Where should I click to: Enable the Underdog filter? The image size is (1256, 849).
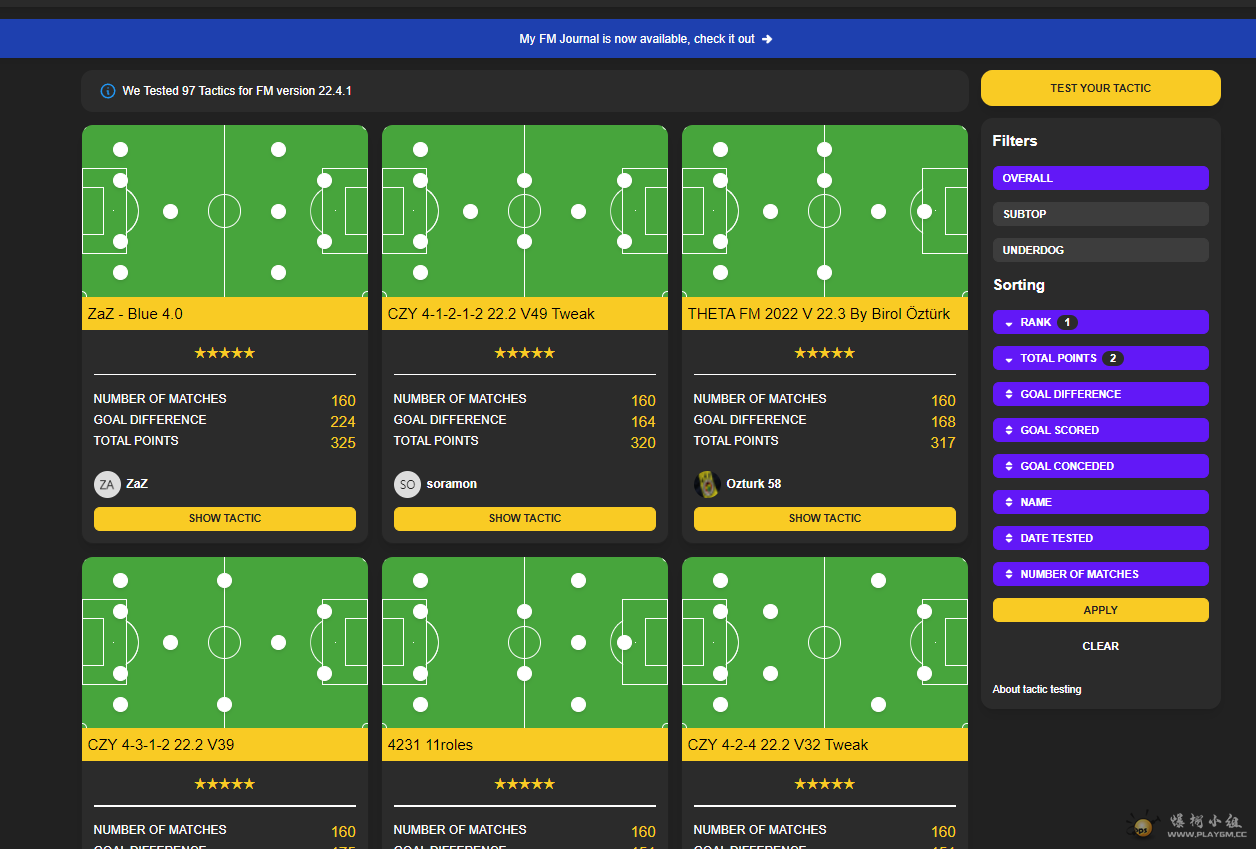(1100, 250)
